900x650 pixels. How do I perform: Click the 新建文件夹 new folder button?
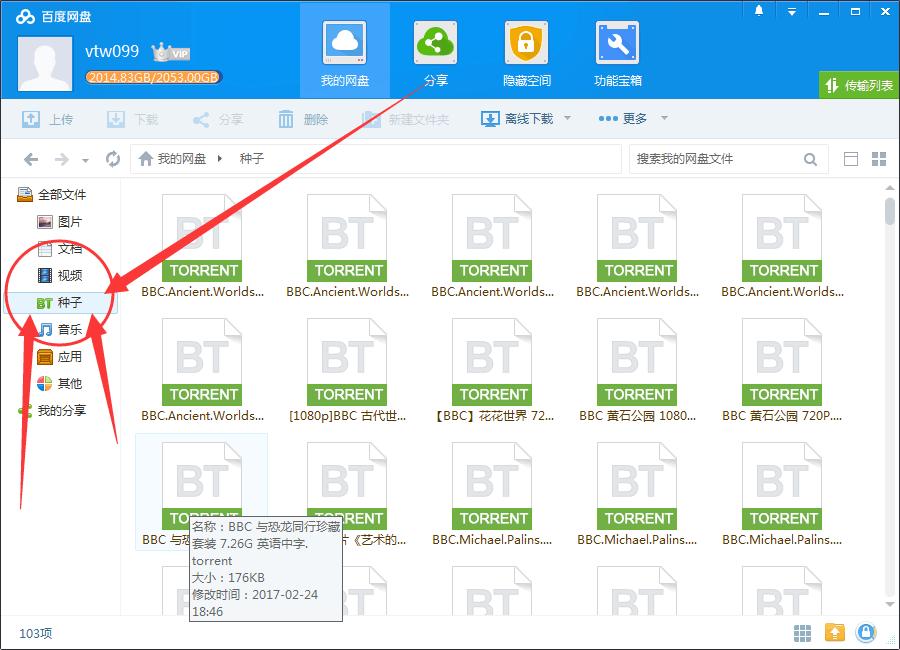pos(405,119)
